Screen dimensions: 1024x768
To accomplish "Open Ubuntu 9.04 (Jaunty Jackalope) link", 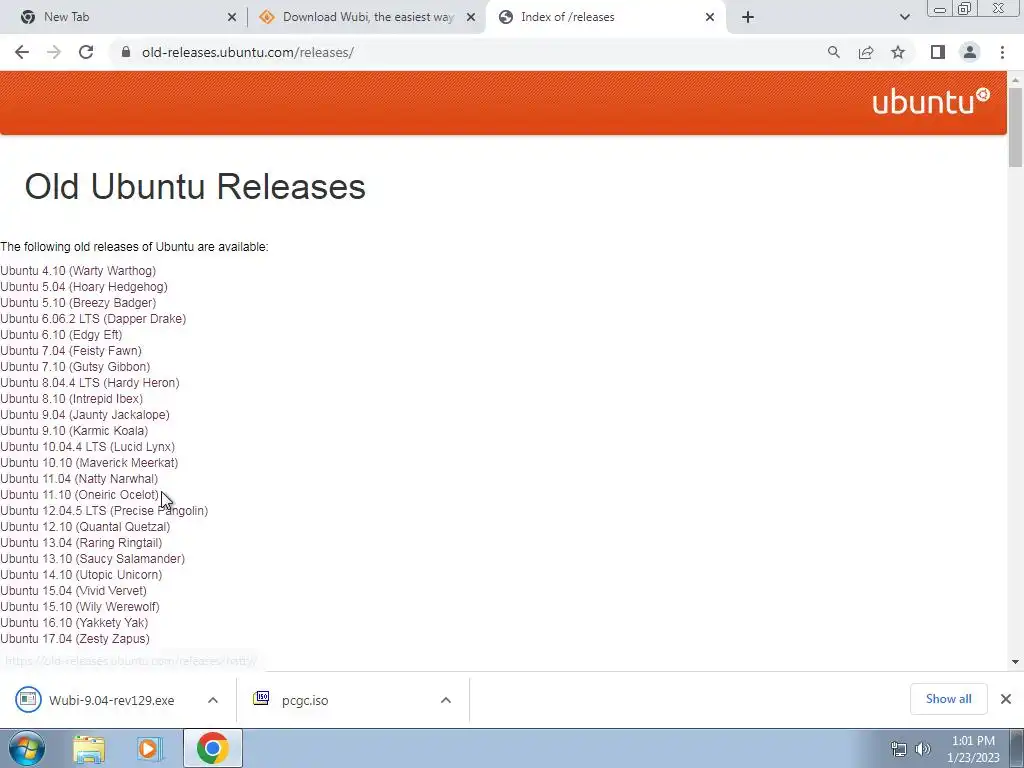I will tap(85, 415).
